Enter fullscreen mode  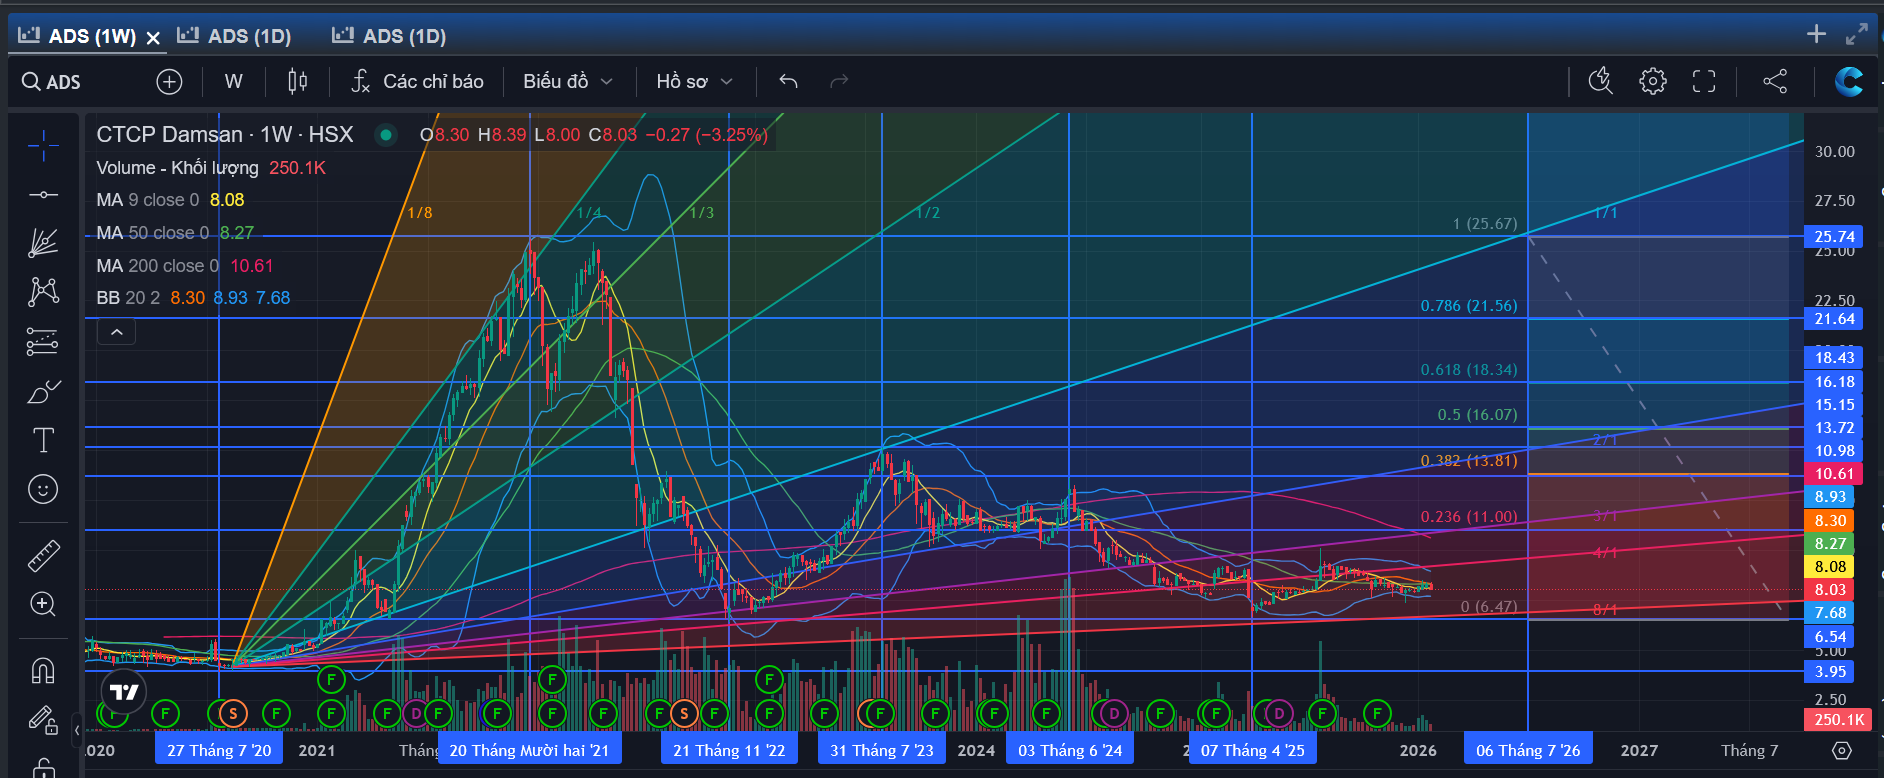pos(1704,81)
